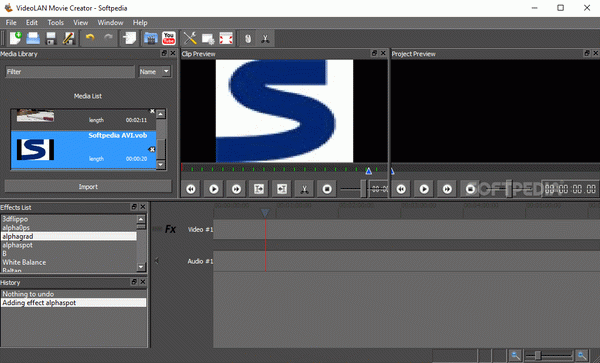Click next frame in Clip Preview
The height and width of the screenshot is (363, 600).
[x=236, y=189]
